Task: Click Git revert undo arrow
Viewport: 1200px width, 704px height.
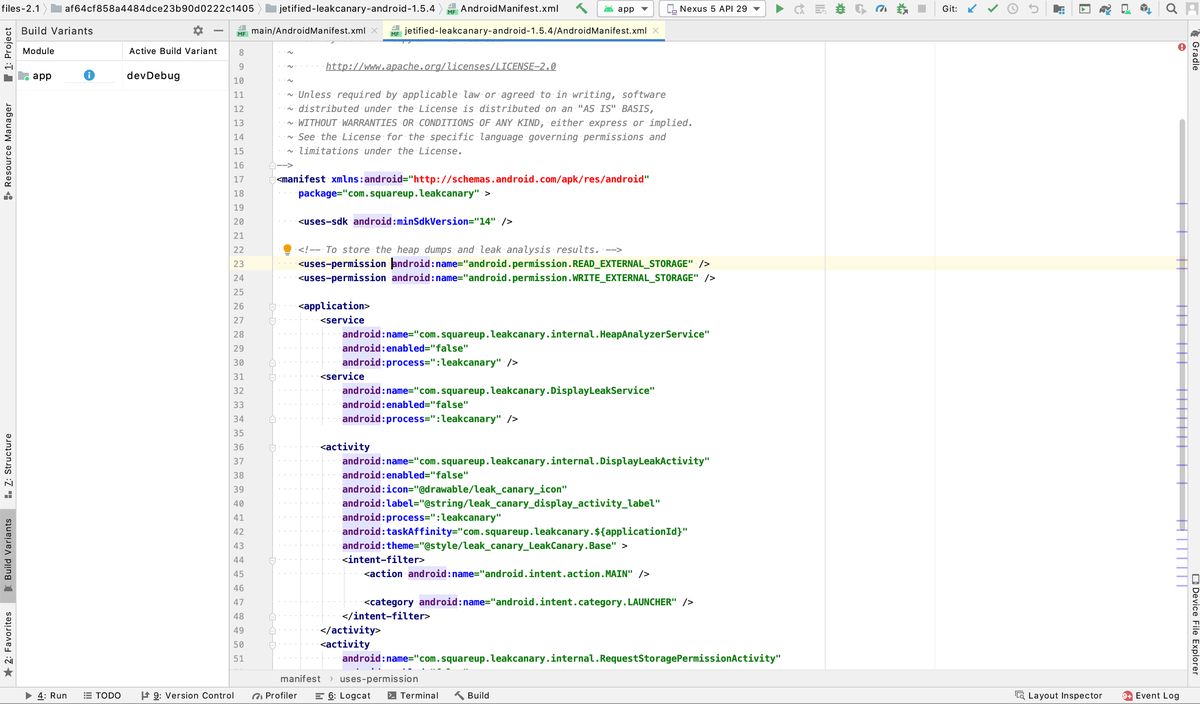Action: [x=1033, y=9]
